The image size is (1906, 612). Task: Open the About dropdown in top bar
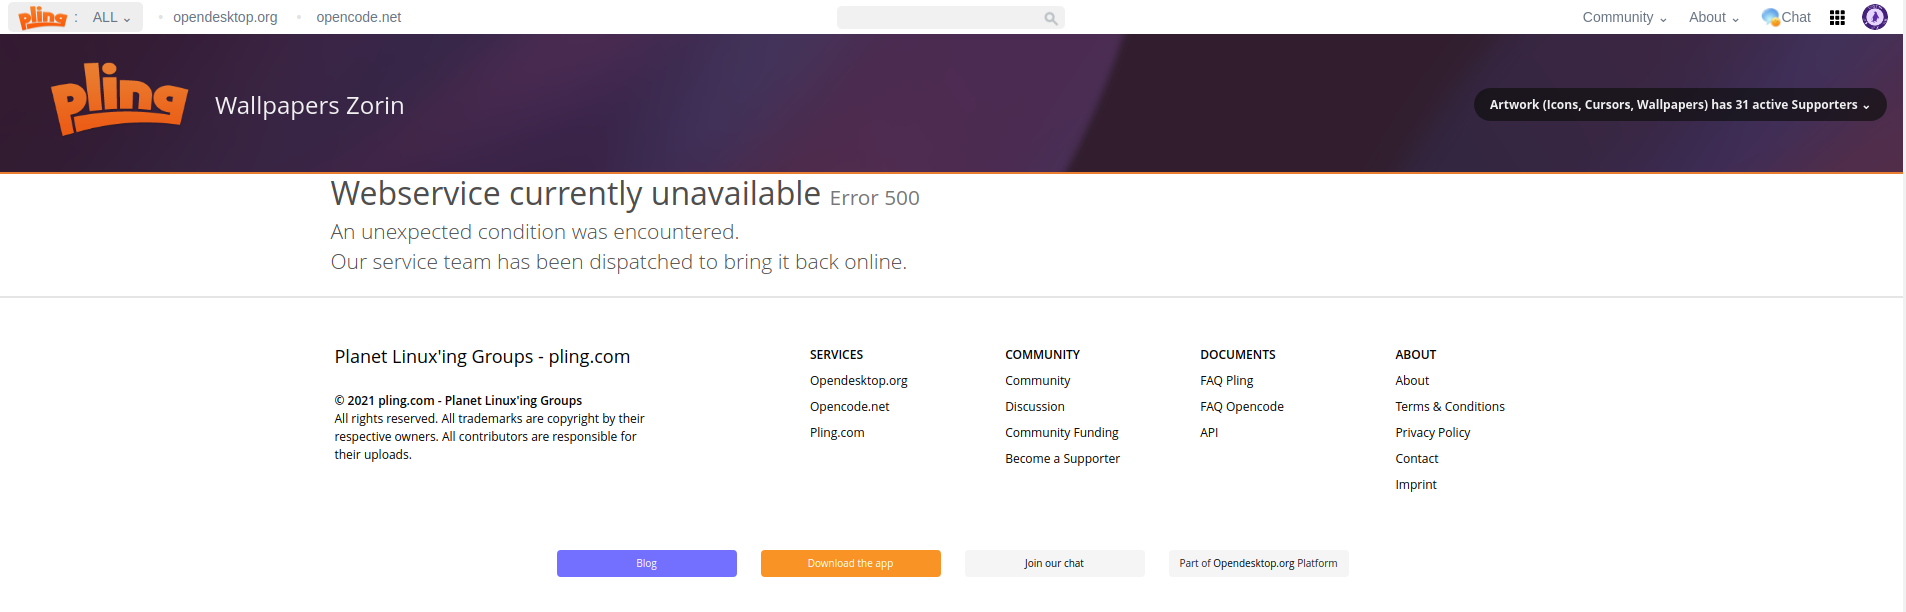point(1714,17)
